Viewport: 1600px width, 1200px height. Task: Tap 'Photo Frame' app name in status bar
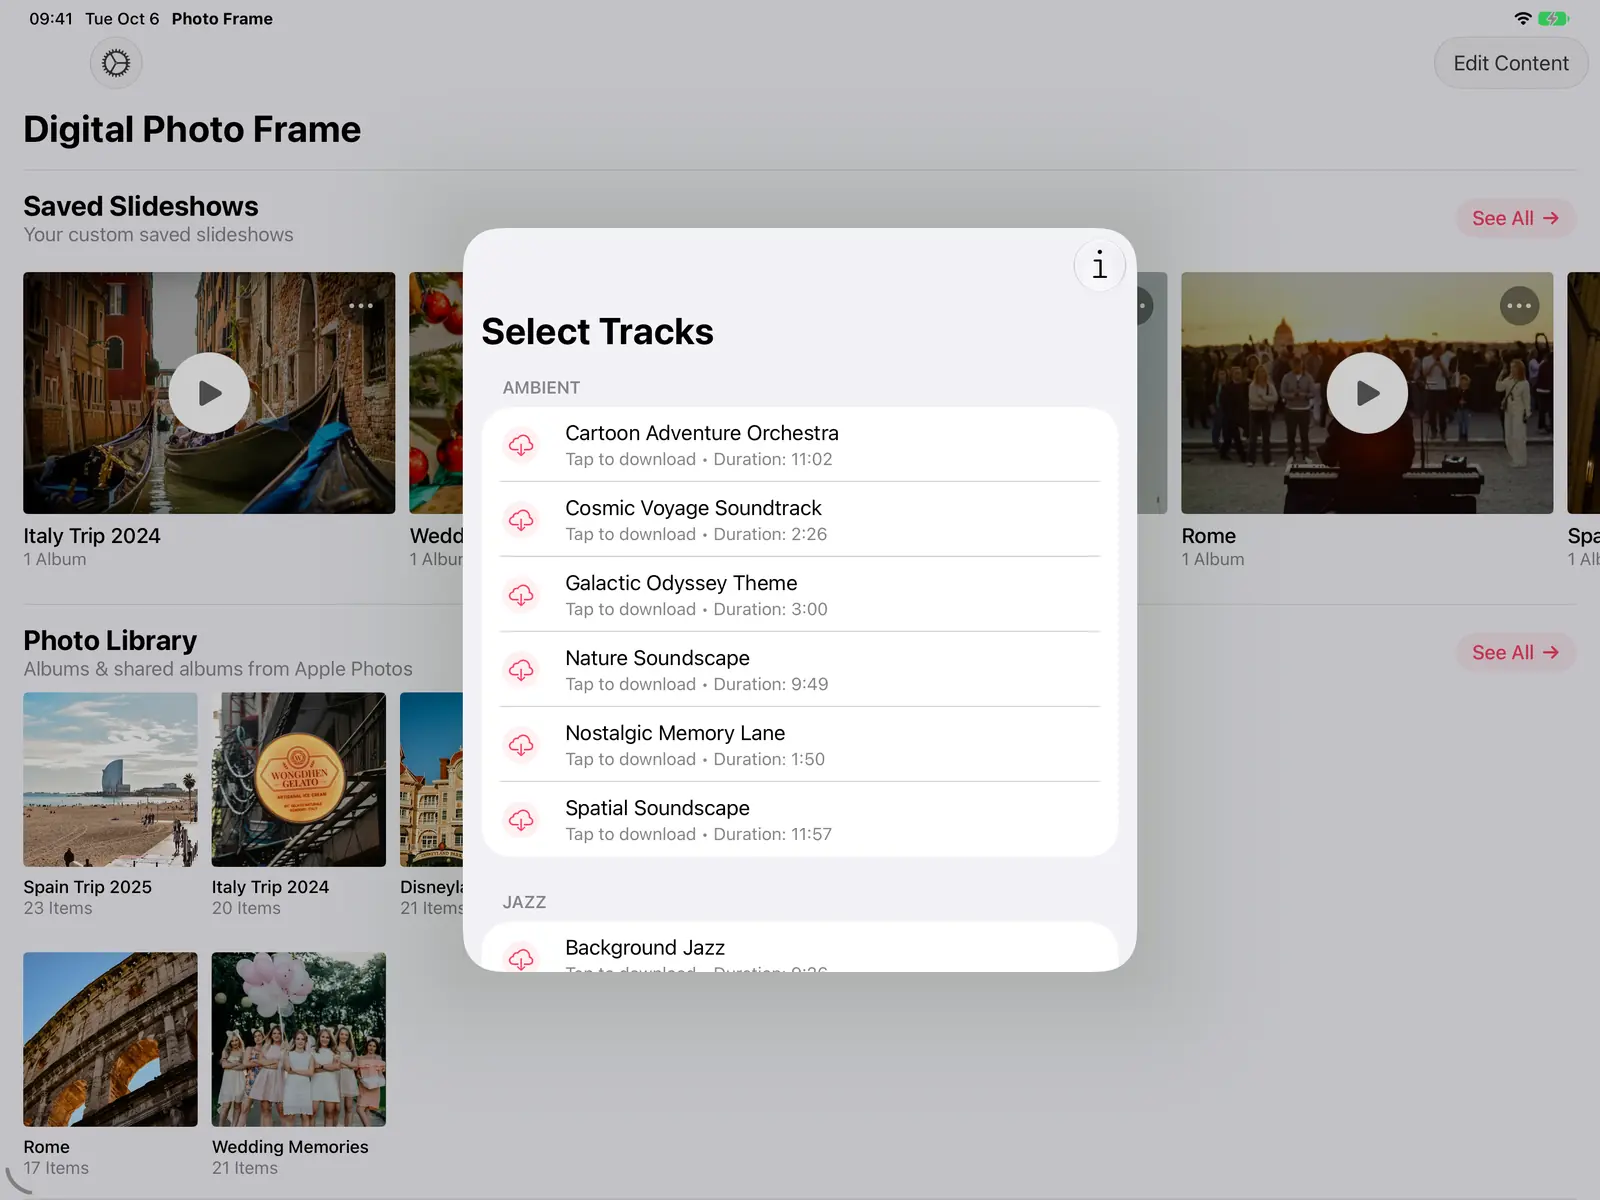tap(222, 19)
